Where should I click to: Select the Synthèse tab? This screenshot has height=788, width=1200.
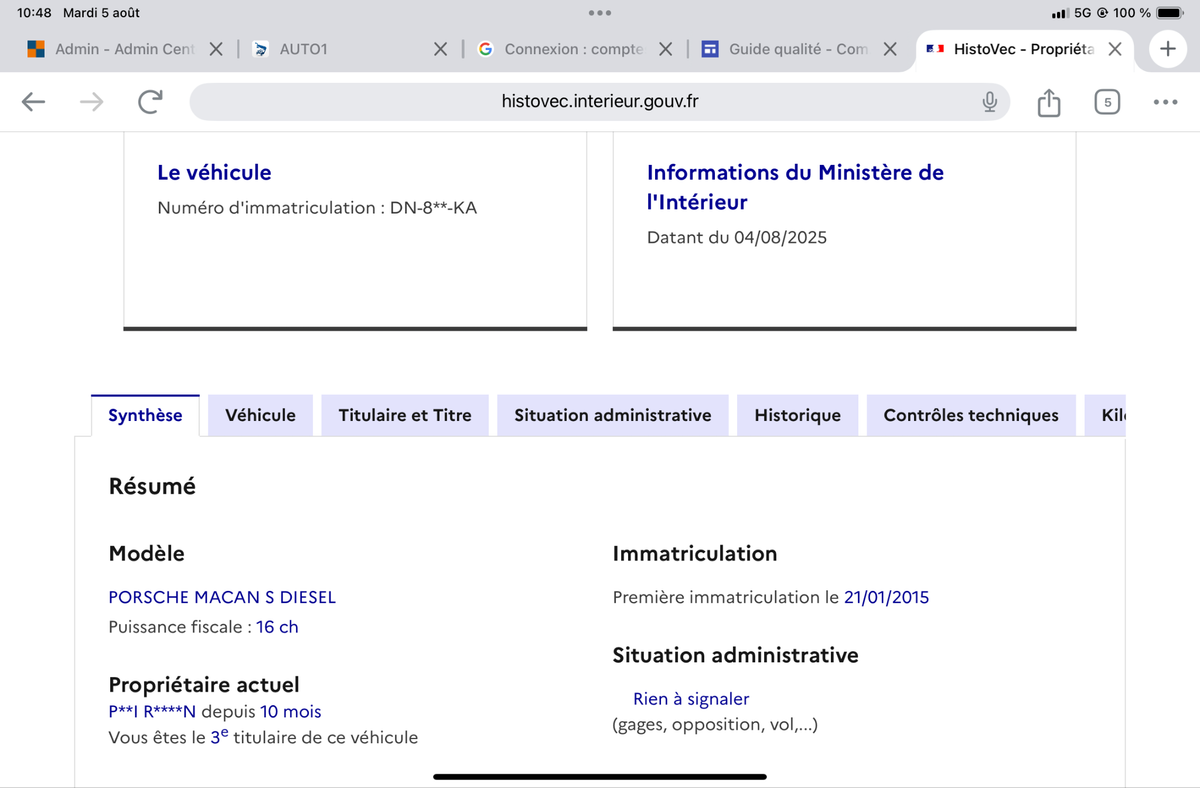coord(145,415)
